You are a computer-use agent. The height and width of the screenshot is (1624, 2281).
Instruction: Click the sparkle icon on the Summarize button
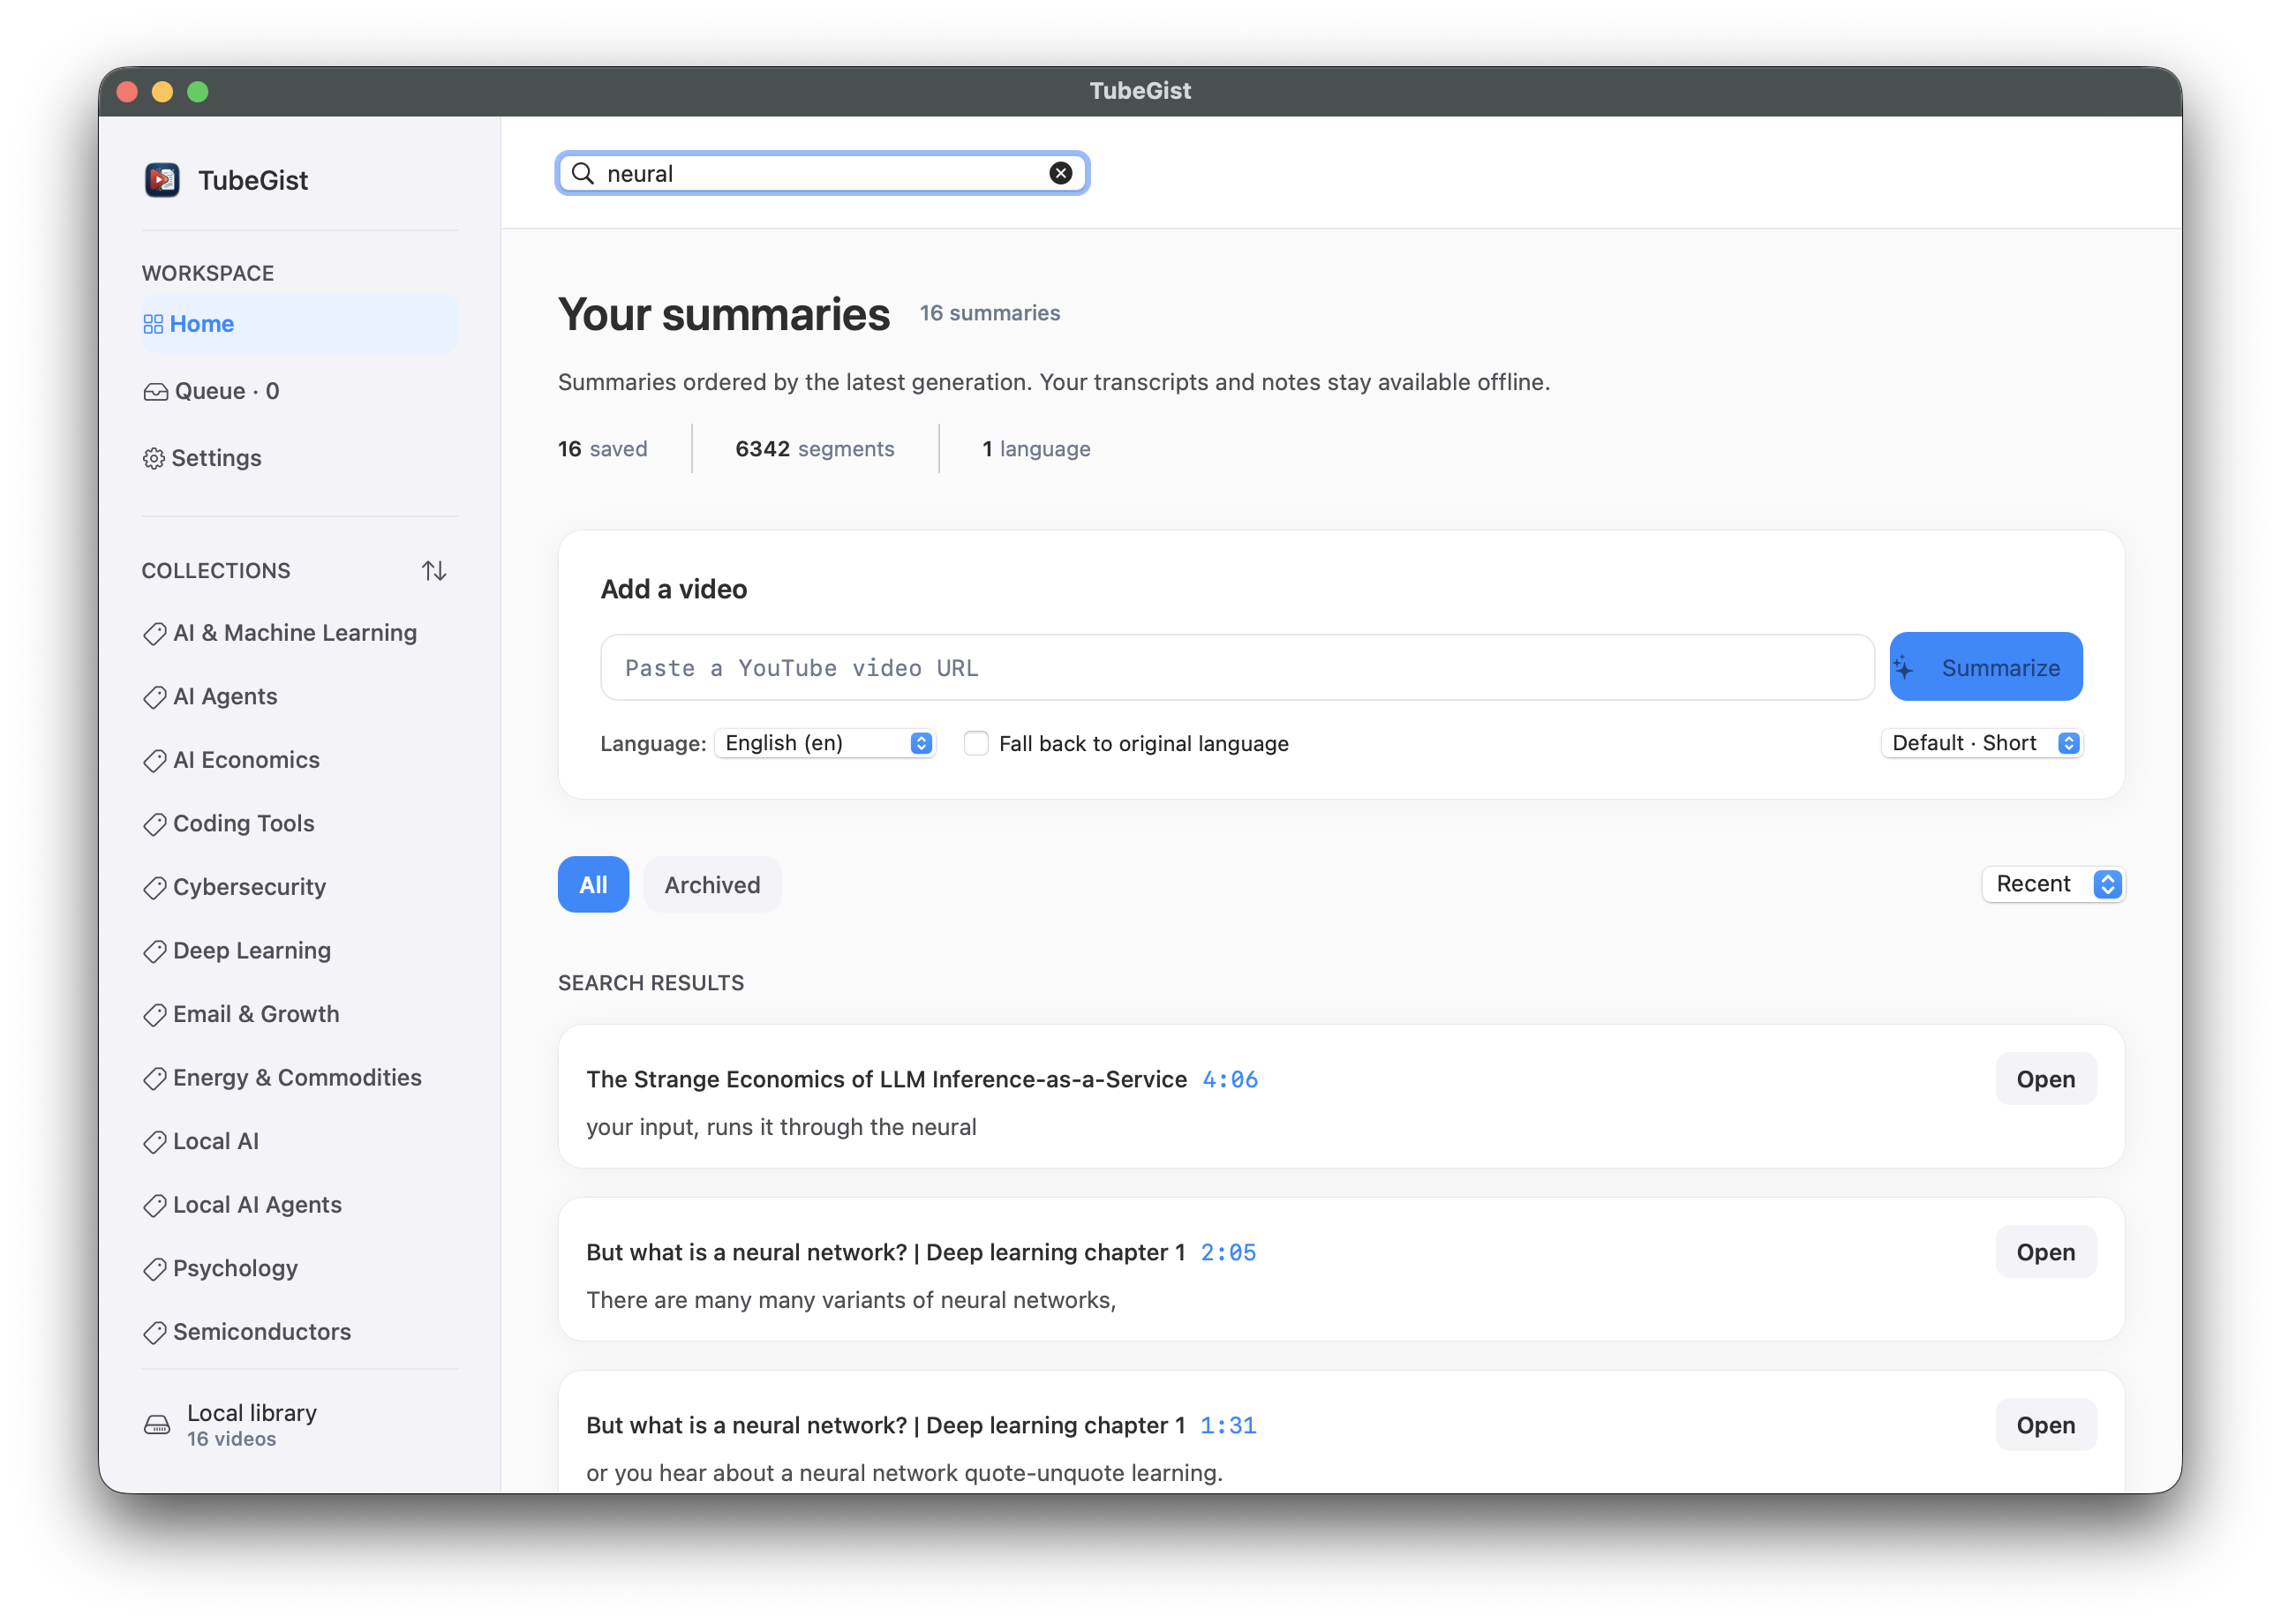(x=1903, y=667)
